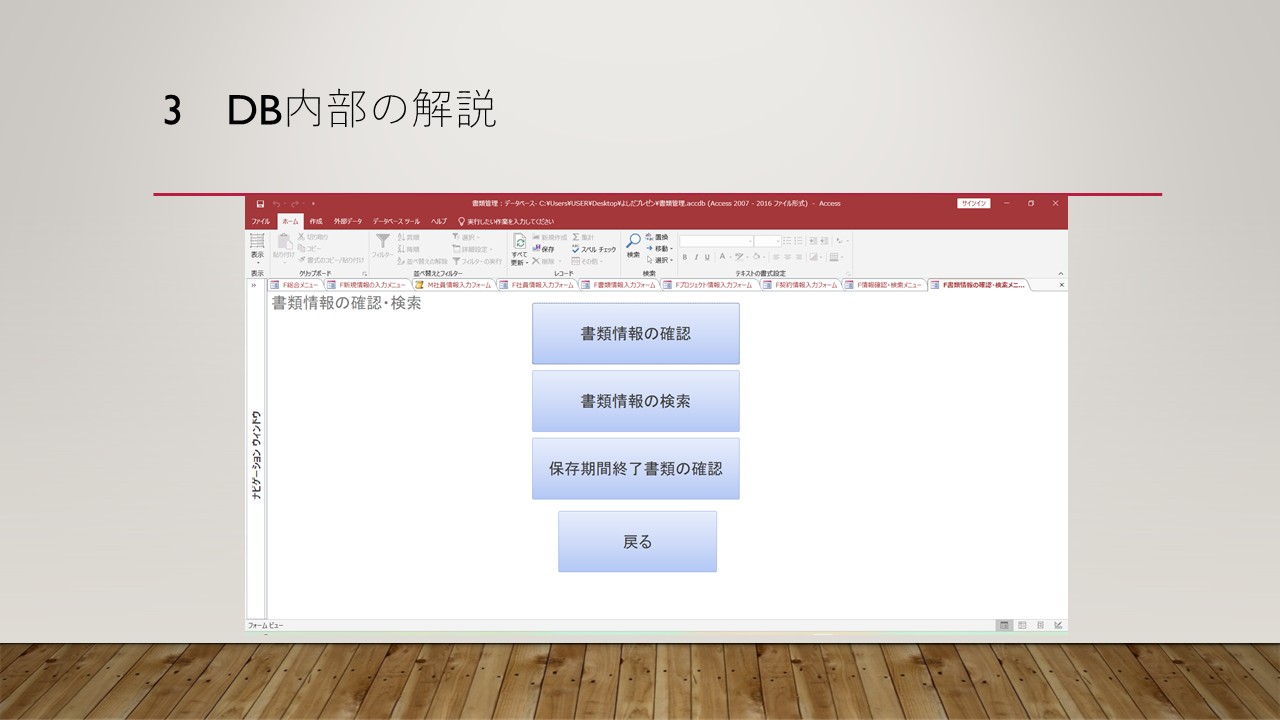Toggle underline text formatting

[x=708, y=257]
